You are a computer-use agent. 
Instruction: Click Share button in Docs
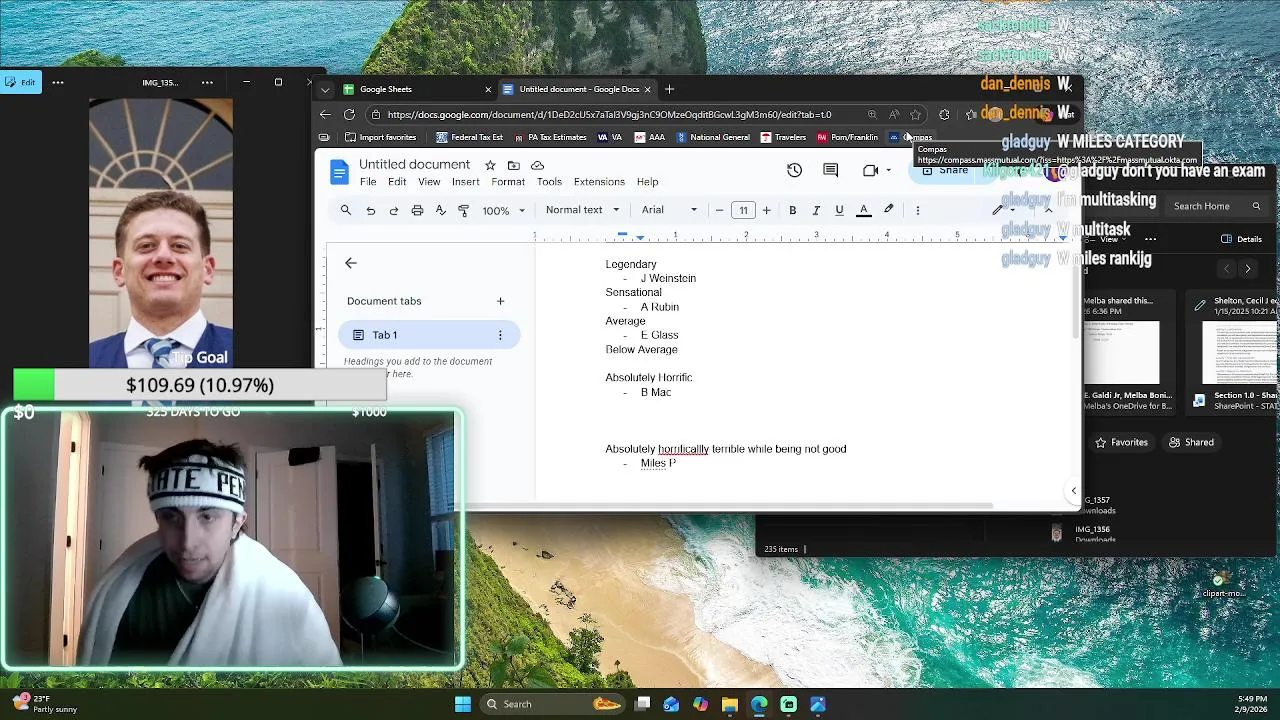point(945,171)
